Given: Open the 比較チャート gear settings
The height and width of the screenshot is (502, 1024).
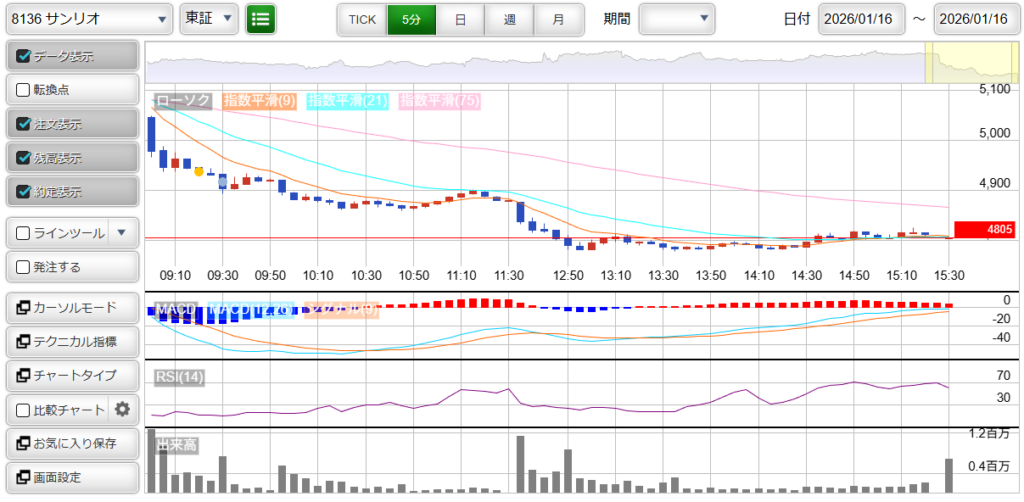Looking at the screenshot, I should [x=123, y=409].
